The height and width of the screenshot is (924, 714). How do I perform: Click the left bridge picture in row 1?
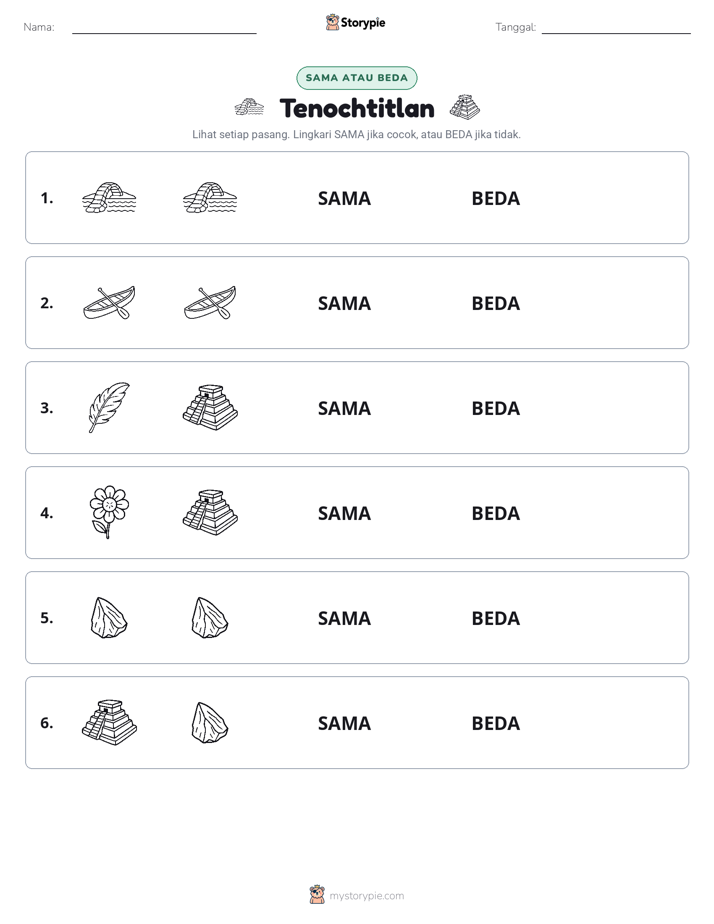(109, 197)
